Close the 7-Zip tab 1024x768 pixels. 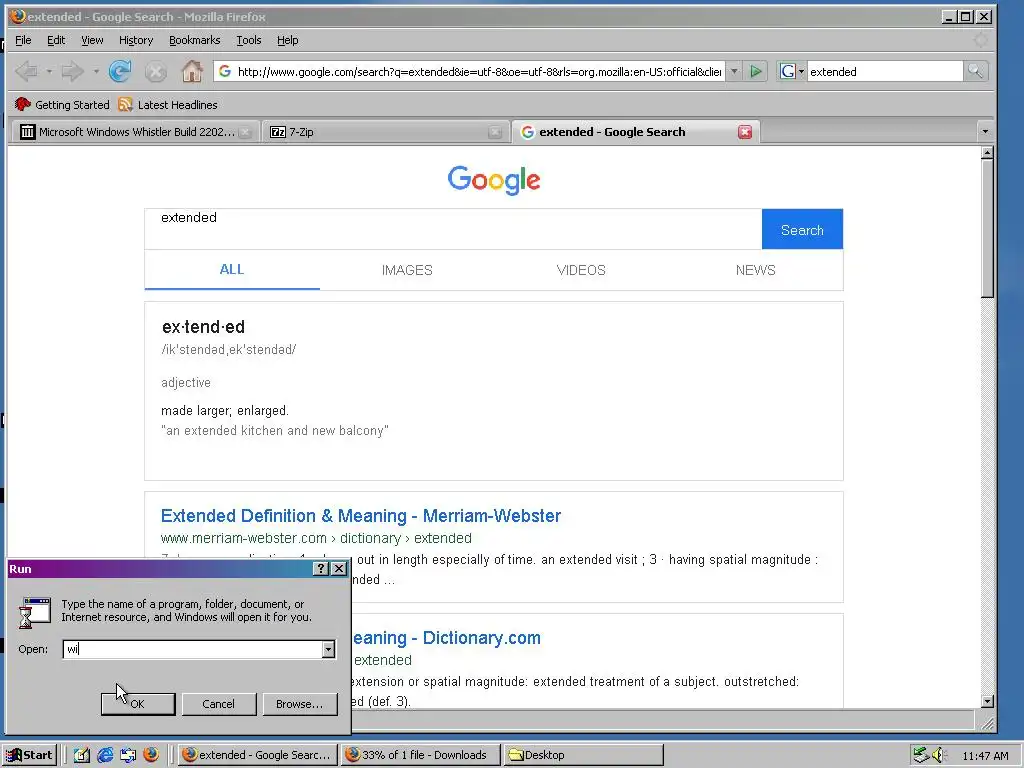pyautogui.click(x=495, y=132)
